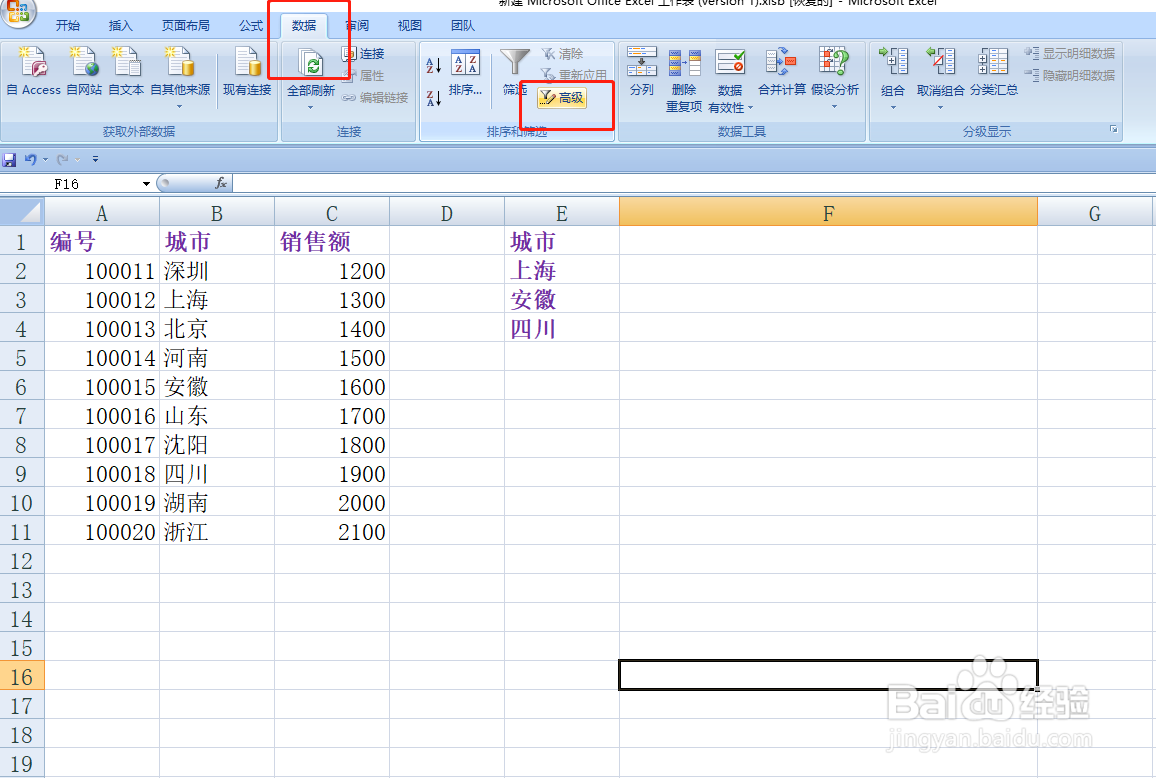Switch to 开始 Home tab
1156x778 pixels.
(x=68, y=26)
